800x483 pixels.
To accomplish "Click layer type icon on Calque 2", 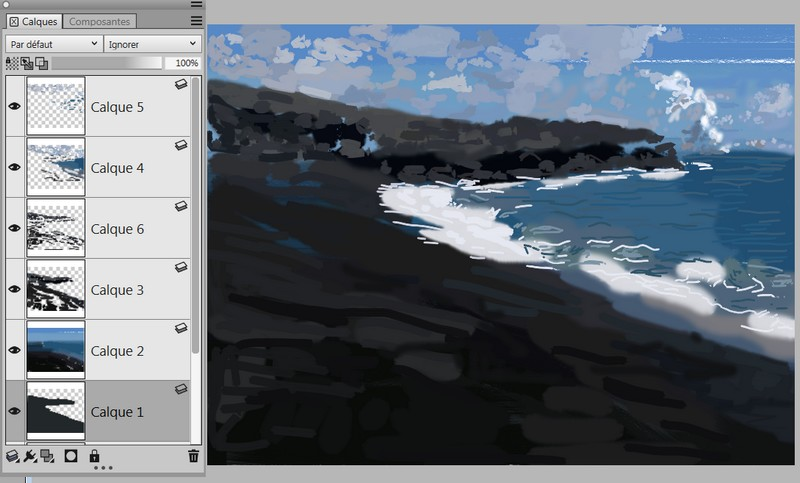I will [181, 328].
